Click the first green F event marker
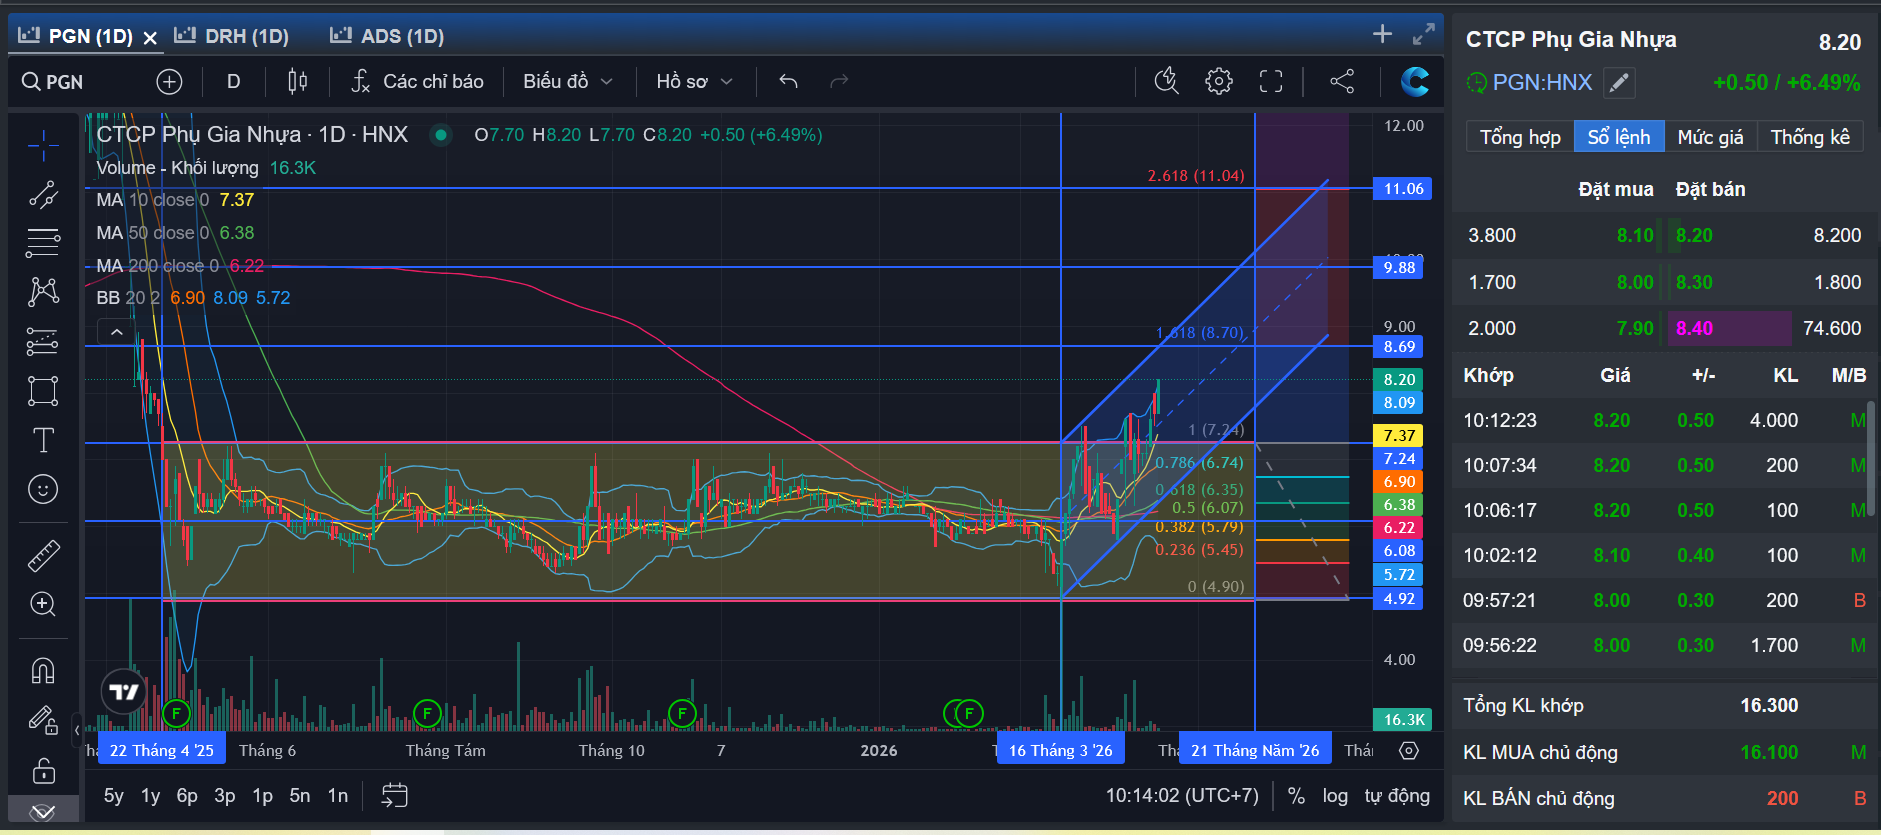1881x835 pixels. pos(176,713)
